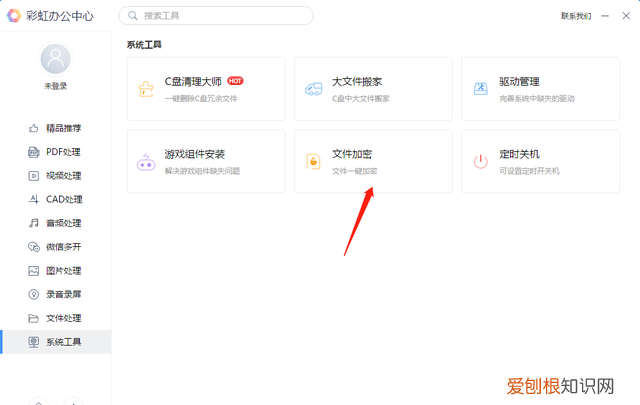Open the 游戏组件安装 tool title
The image size is (640, 405).
(x=195, y=154)
